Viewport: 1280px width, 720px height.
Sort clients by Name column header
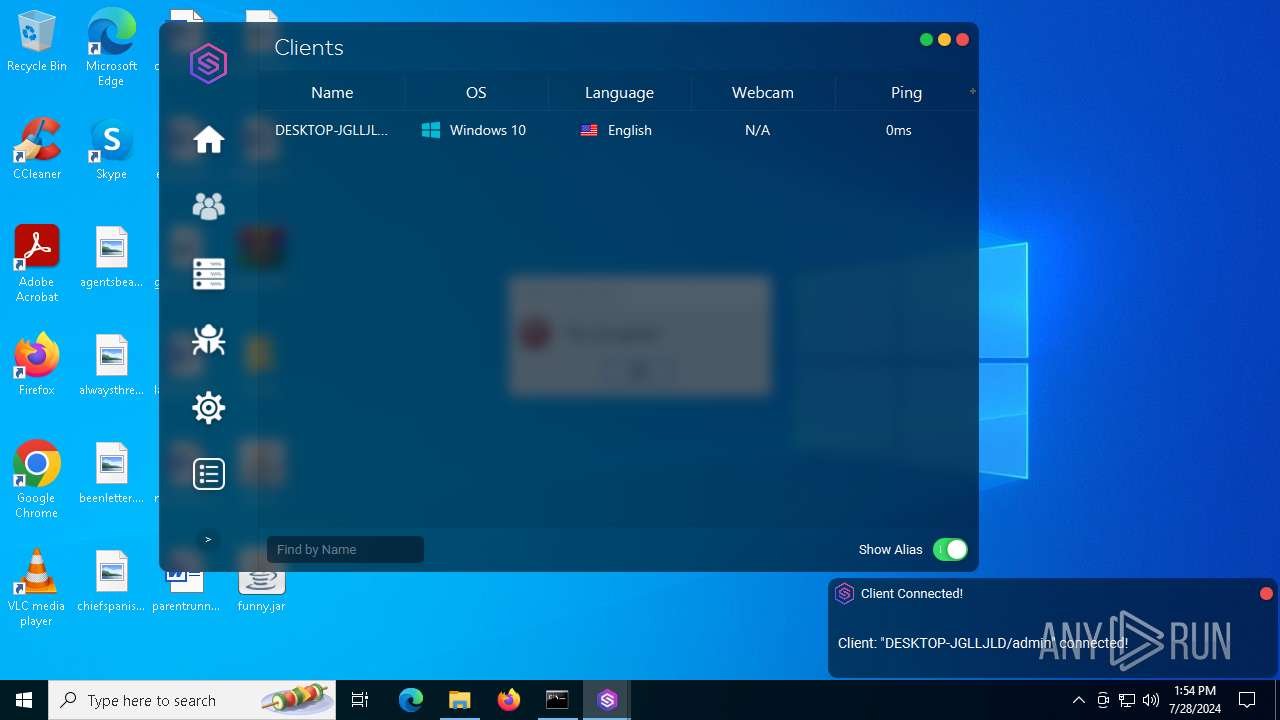pos(332,92)
